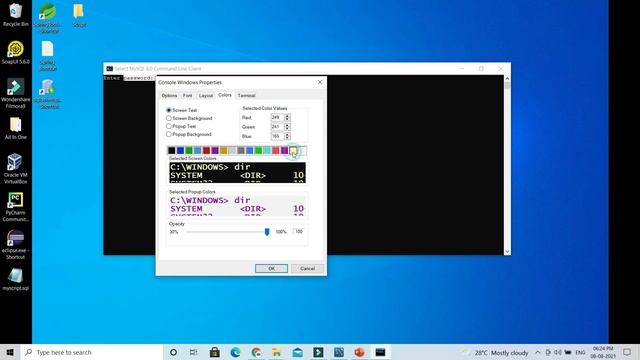Choose the Popup Background radio option
The width and height of the screenshot is (640, 360).
[169, 134]
